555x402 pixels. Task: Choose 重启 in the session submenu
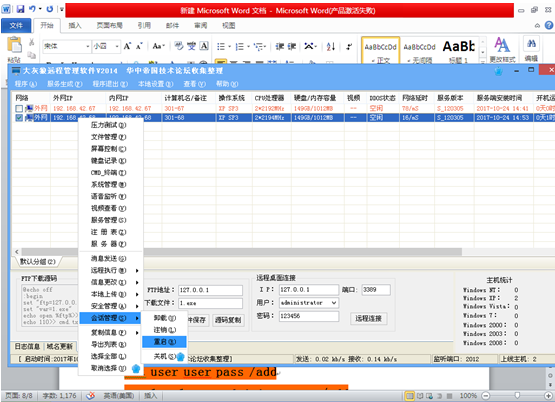(x=164, y=342)
